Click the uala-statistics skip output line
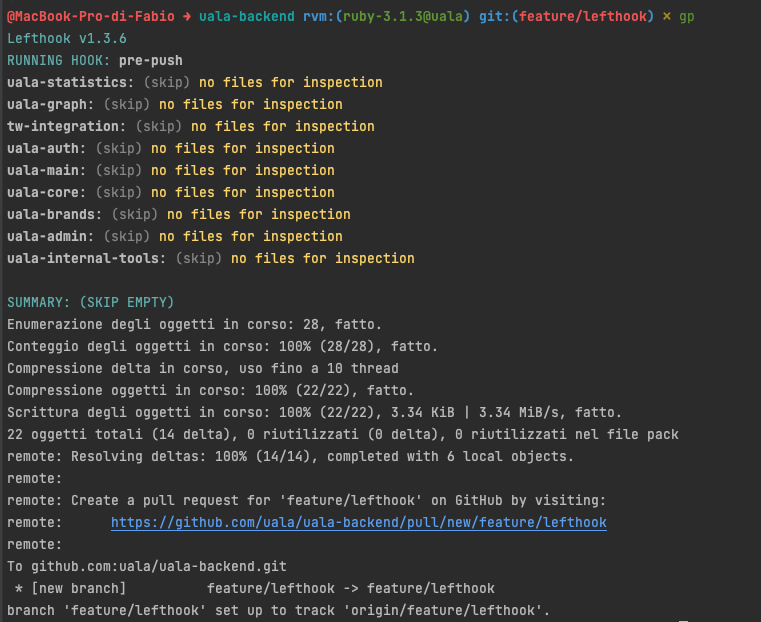The width and height of the screenshot is (761, 622). coord(195,82)
